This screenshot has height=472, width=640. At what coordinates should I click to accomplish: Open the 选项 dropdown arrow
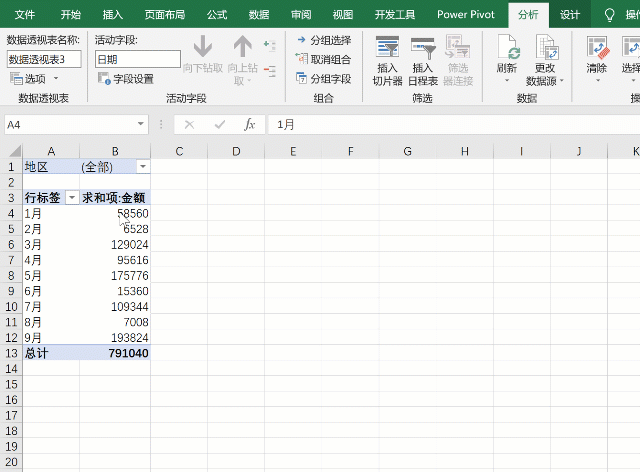click(x=56, y=78)
